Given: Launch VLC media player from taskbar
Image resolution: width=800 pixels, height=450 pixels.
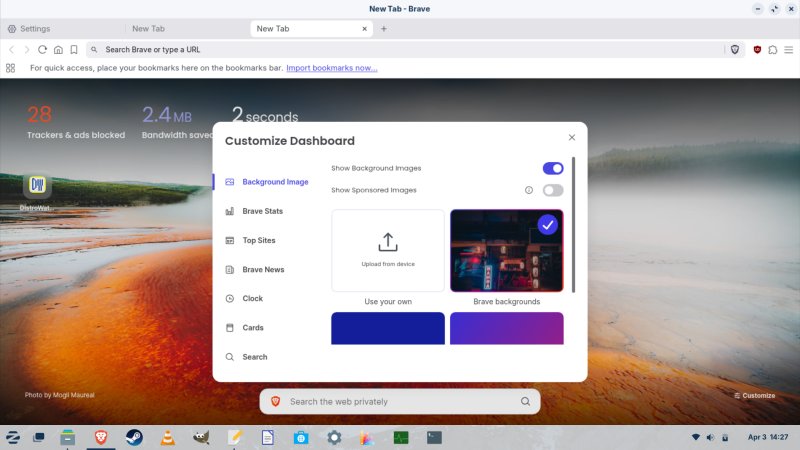Looking at the screenshot, I should (167, 437).
